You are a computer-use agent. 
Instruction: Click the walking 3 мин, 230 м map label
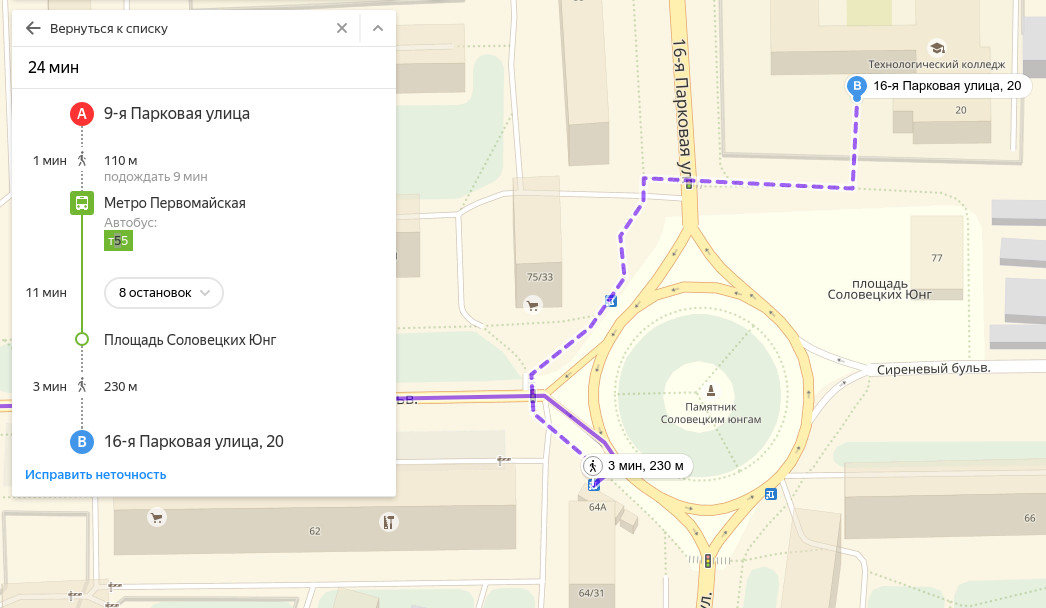point(637,466)
